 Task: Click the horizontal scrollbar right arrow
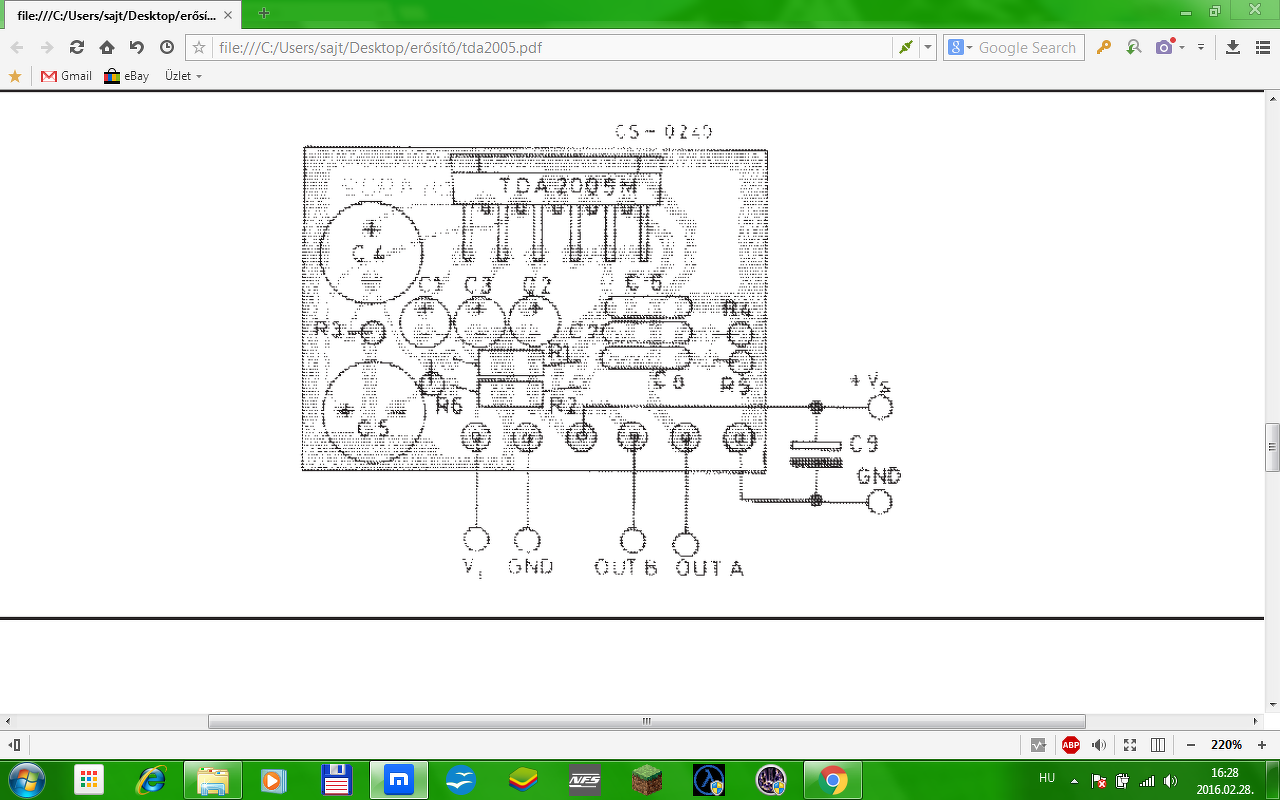pyautogui.click(x=1257, y=721)
